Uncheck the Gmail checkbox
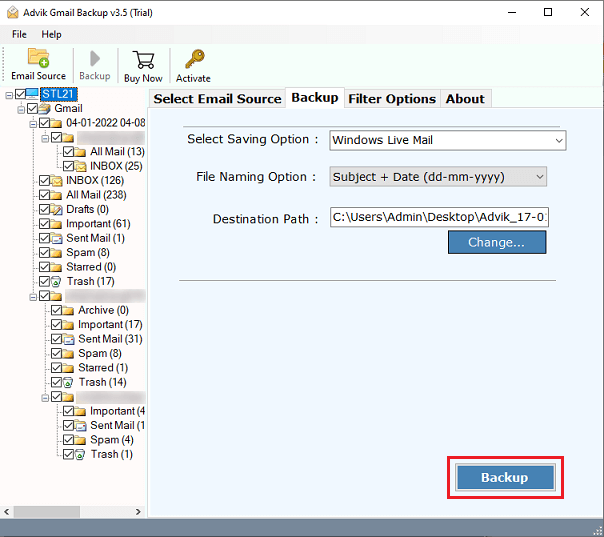Screen dimensions: 604x537 pyautogui.click(x=32, y=108)
